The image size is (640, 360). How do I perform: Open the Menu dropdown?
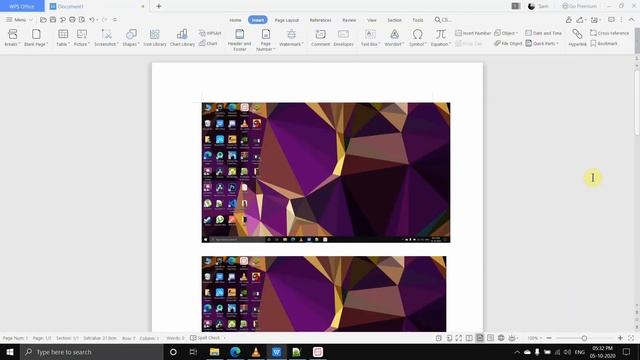(x=19, y=20)
